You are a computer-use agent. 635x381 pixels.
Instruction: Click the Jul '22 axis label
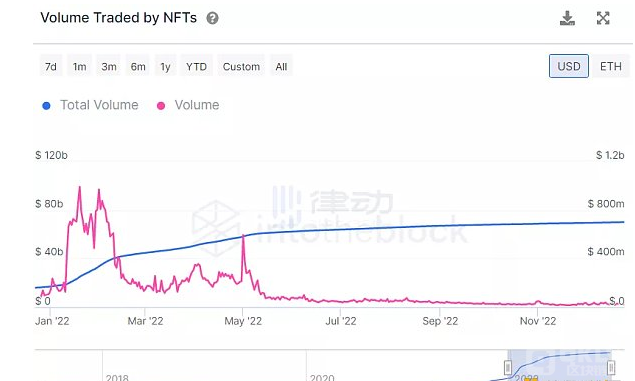[x=341, y=321]
